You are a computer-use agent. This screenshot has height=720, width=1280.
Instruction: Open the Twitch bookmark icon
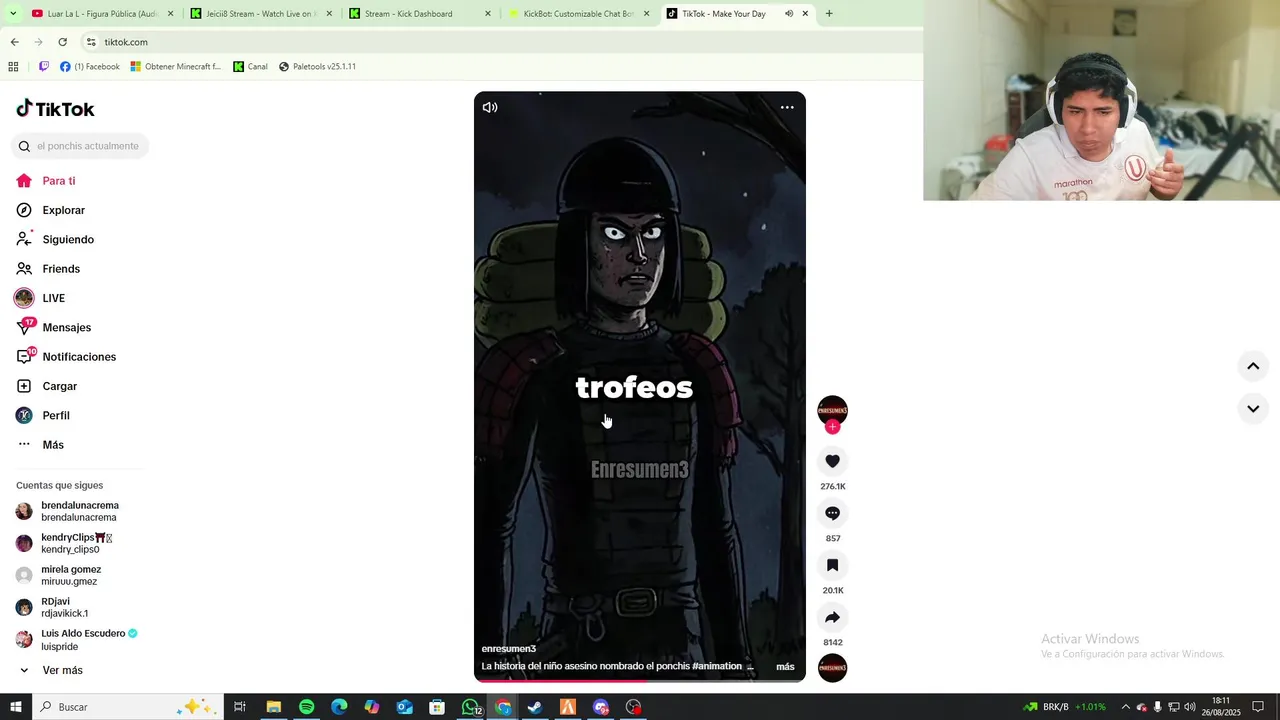point(43,67)
